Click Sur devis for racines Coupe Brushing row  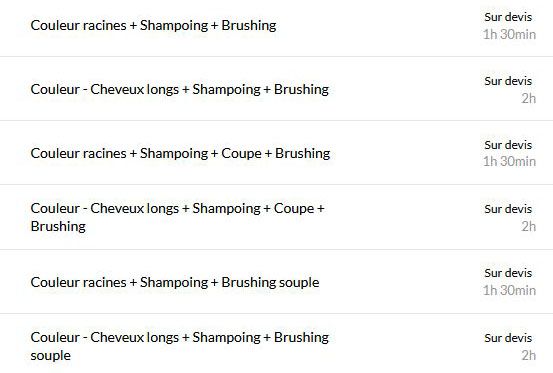[x=508, y=145]
